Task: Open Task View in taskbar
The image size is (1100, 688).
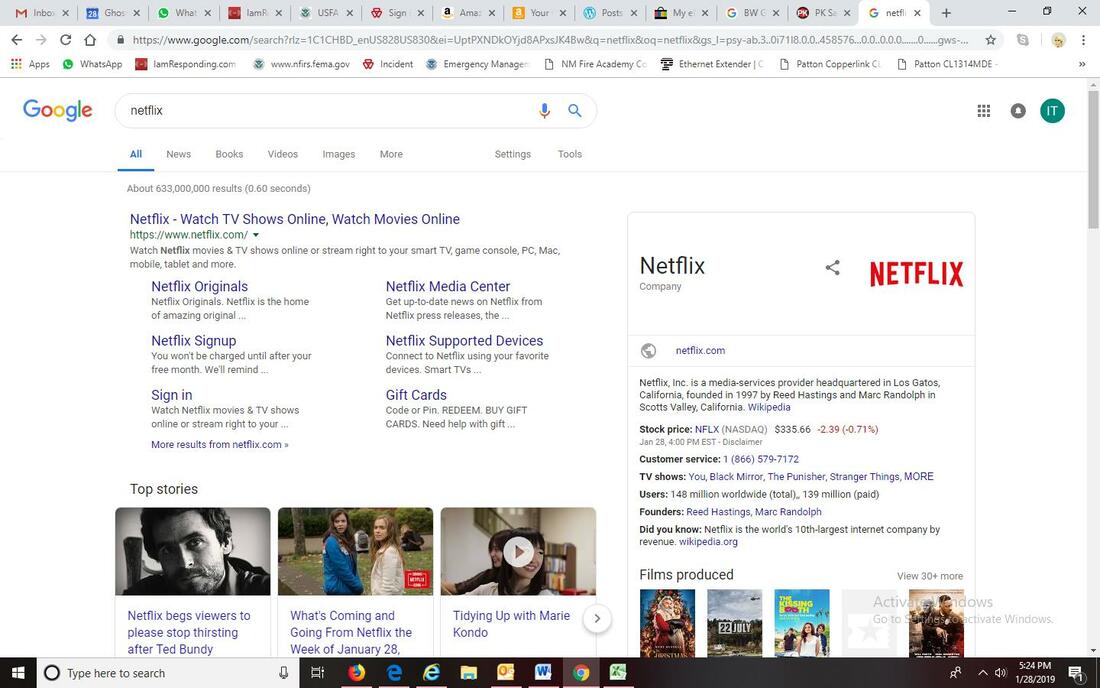Action: (x=317, y=673)
